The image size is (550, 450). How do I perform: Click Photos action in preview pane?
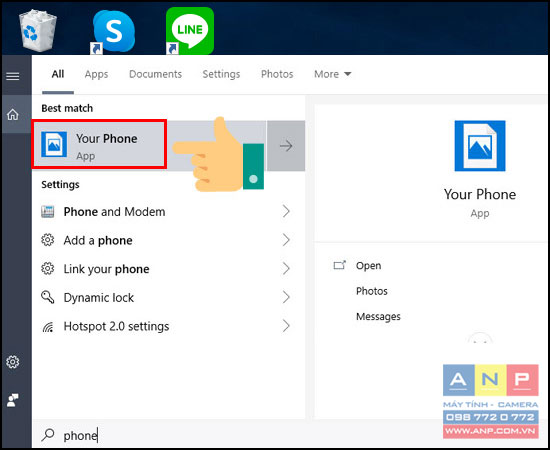pyautogui.click(x=371, y=291)
